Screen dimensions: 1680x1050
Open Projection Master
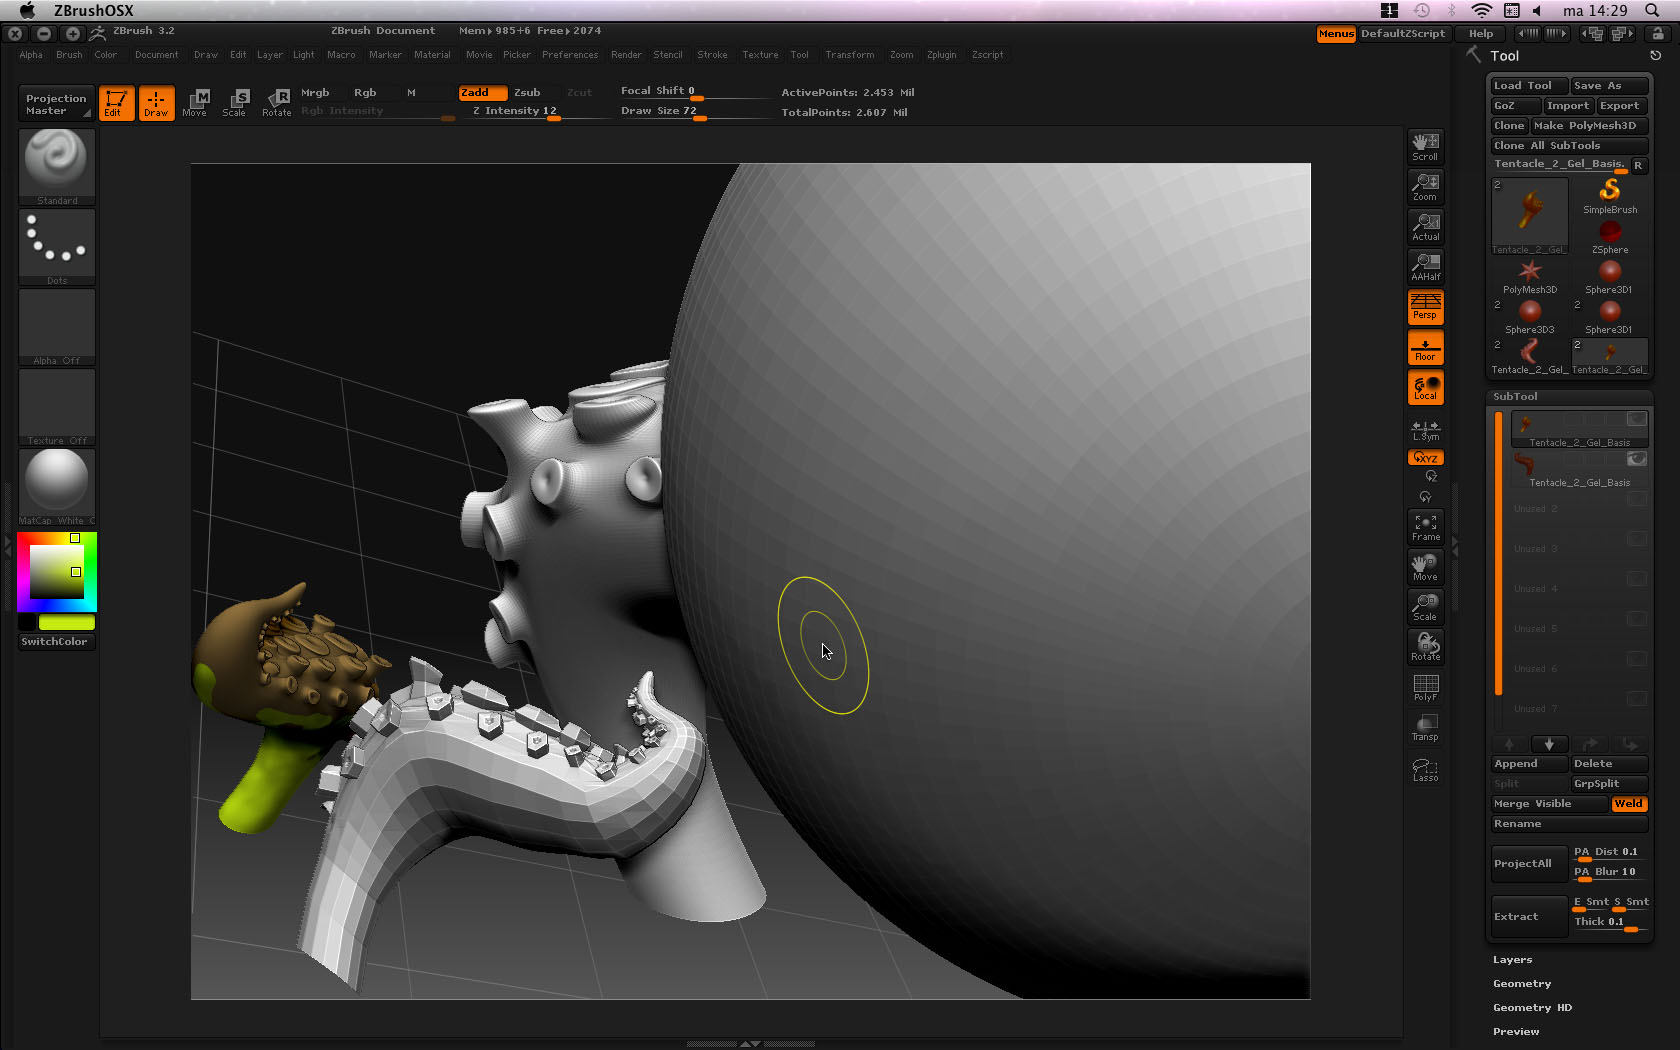(56, 104)
